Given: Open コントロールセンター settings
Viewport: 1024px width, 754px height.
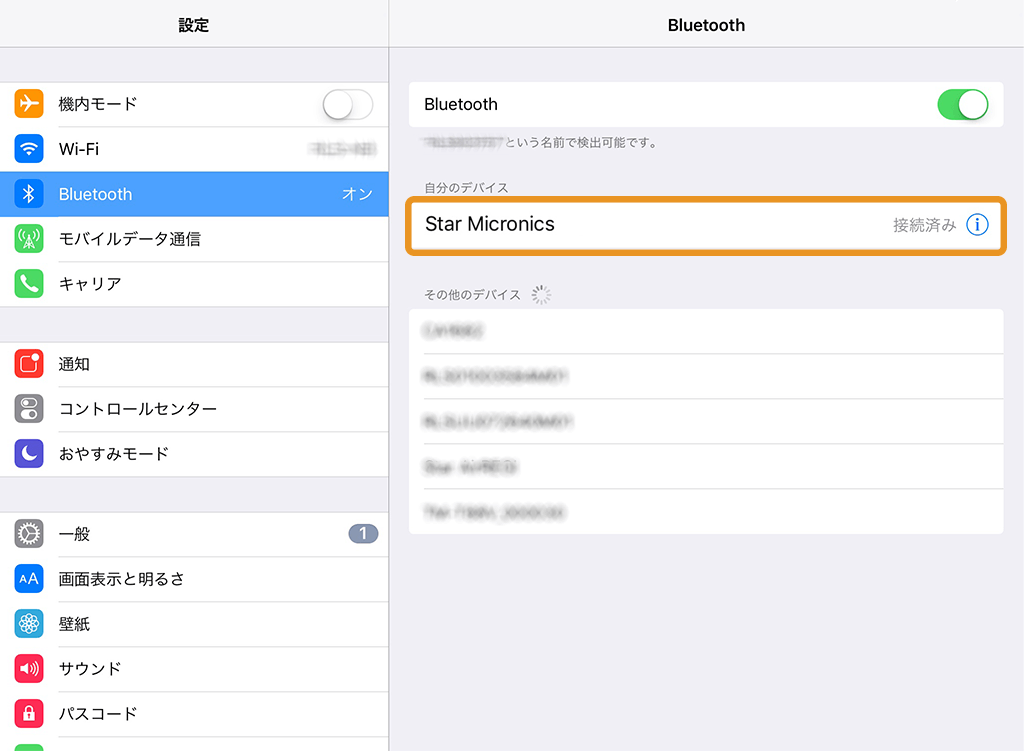Looking at the screenshot, I should 194,409.
